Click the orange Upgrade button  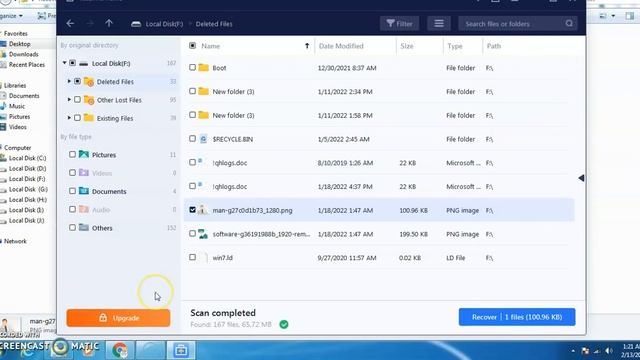118,318
